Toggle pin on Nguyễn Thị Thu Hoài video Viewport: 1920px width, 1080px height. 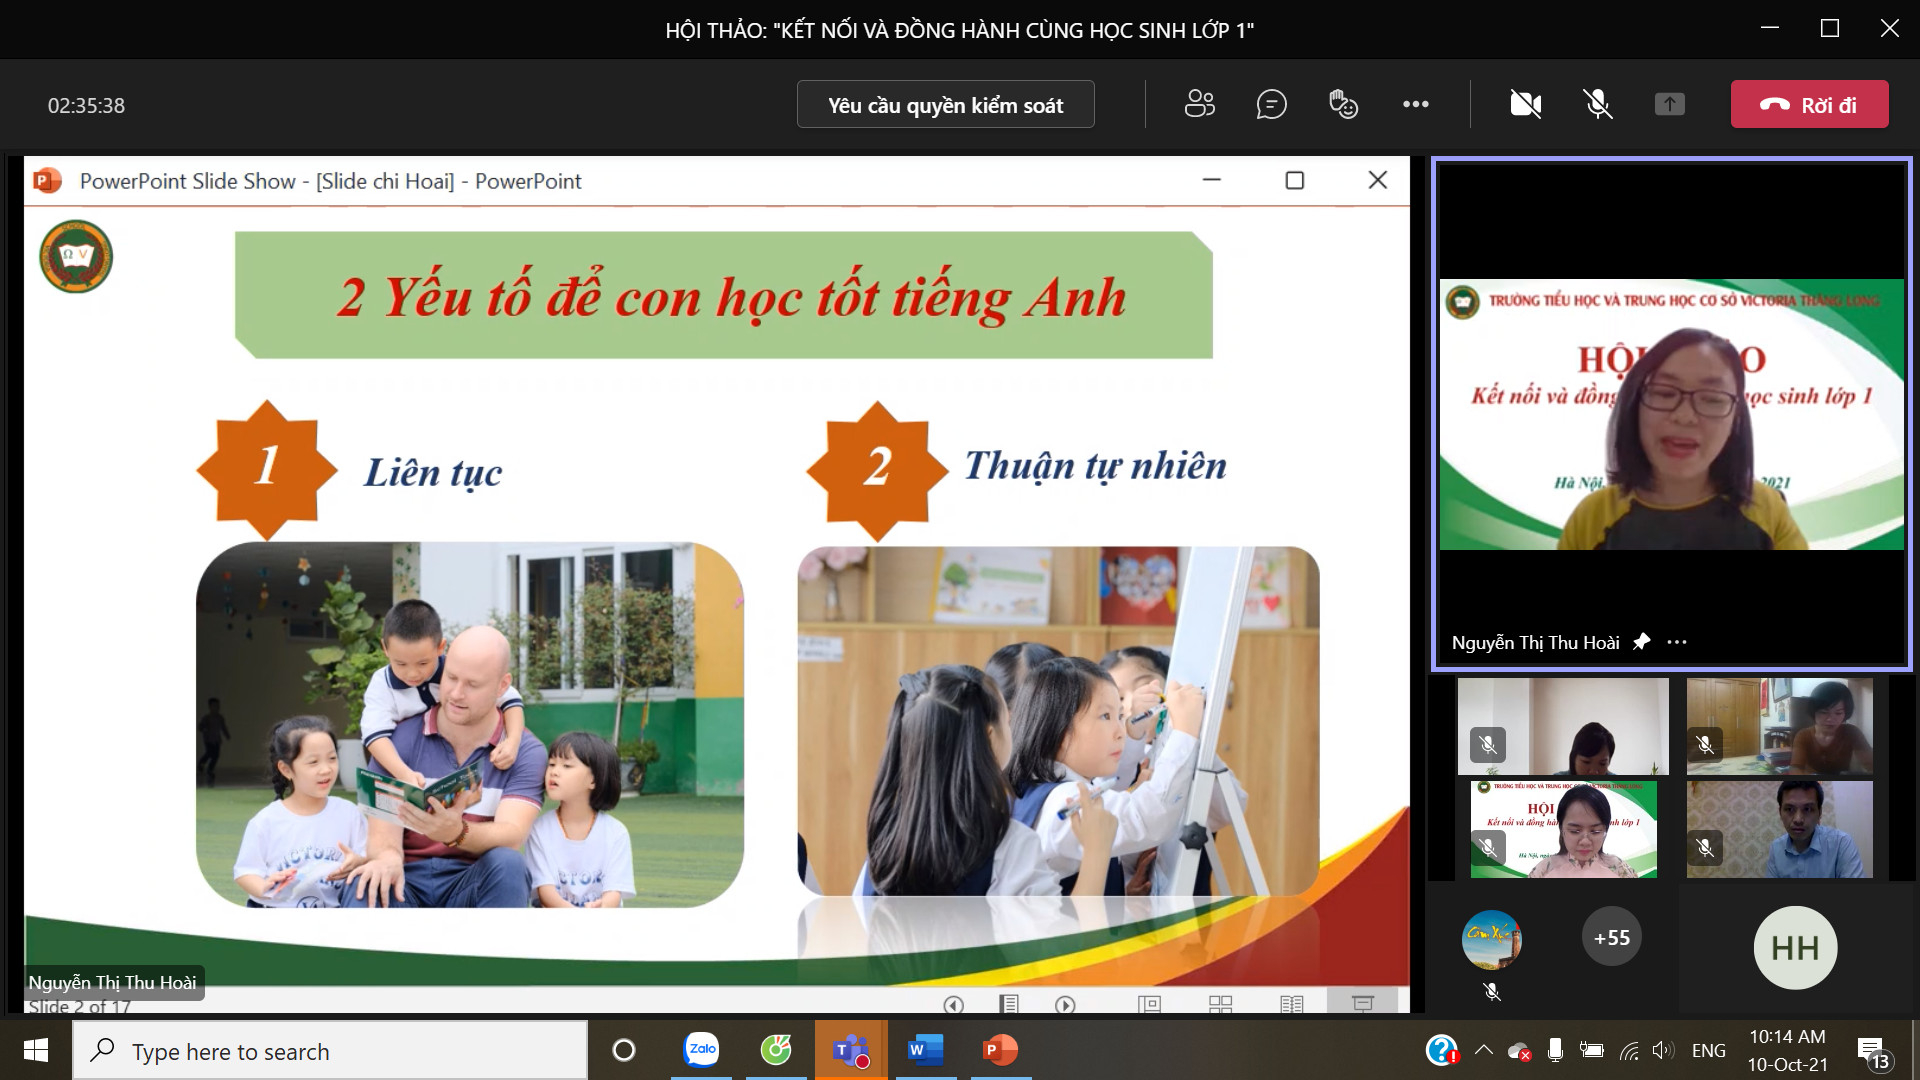tap(1641, 642)
